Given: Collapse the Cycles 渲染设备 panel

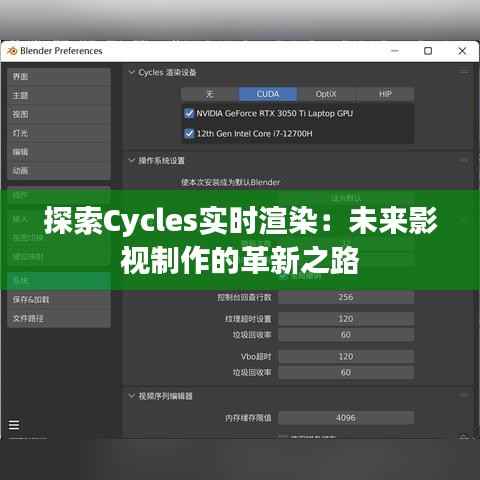Looking at the screenshot, I should tap(132, 72).
